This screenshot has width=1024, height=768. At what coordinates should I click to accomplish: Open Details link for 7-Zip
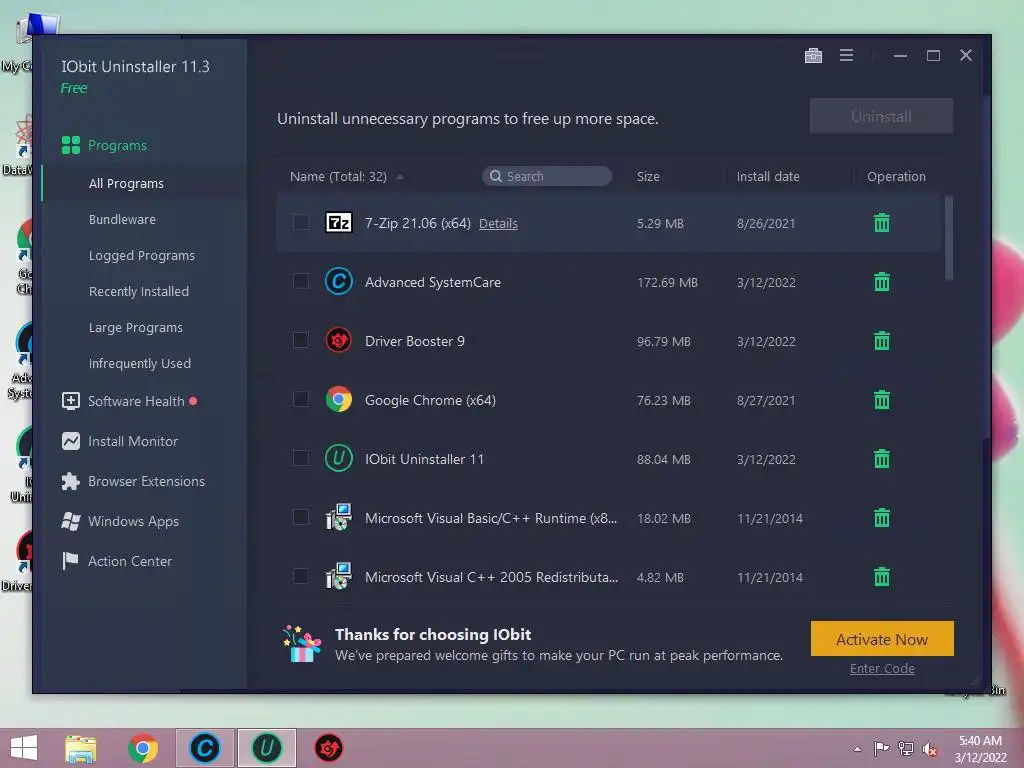click(x=498, y=223)
